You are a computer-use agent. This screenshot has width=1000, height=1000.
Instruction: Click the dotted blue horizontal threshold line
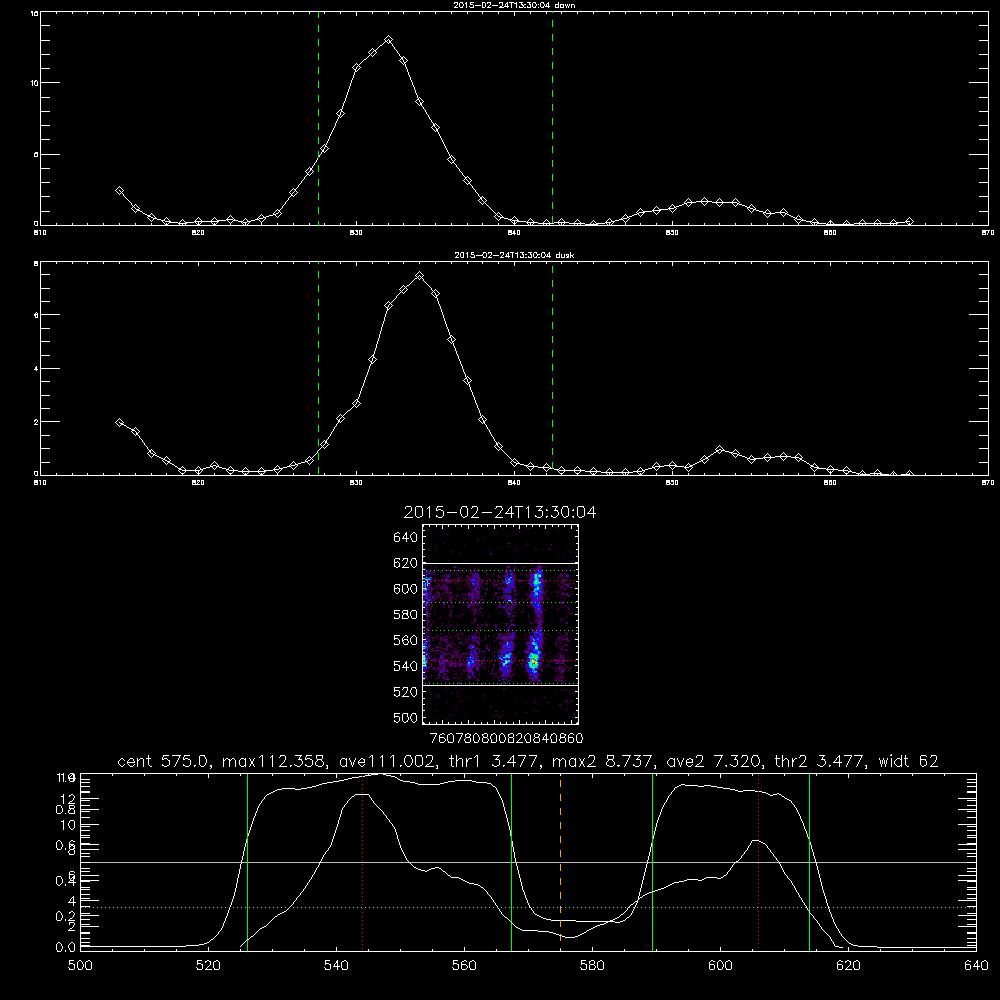click(528, 907)
